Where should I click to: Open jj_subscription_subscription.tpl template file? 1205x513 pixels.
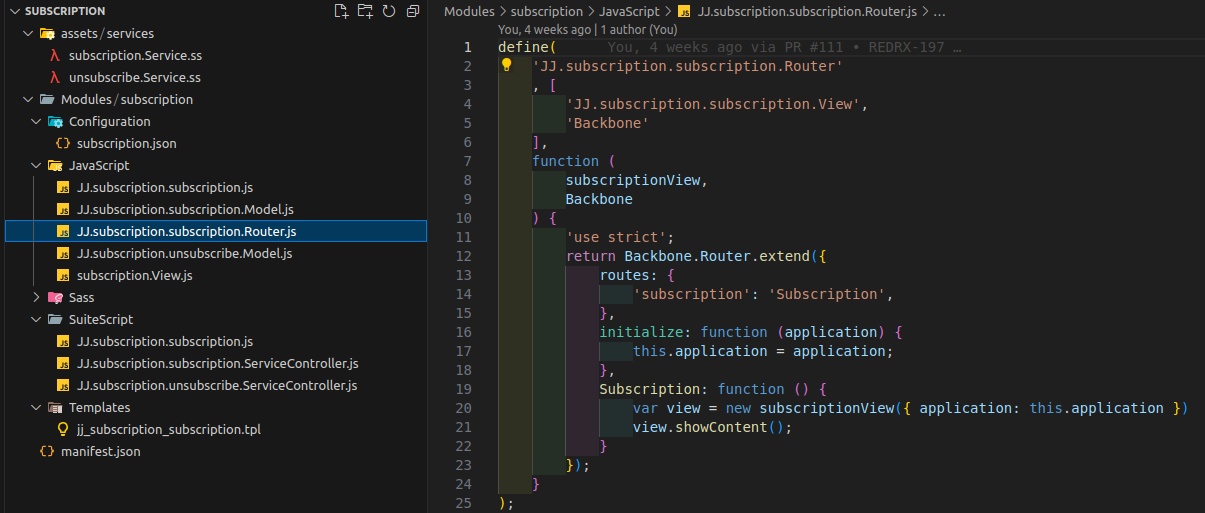tap(168, 430)
